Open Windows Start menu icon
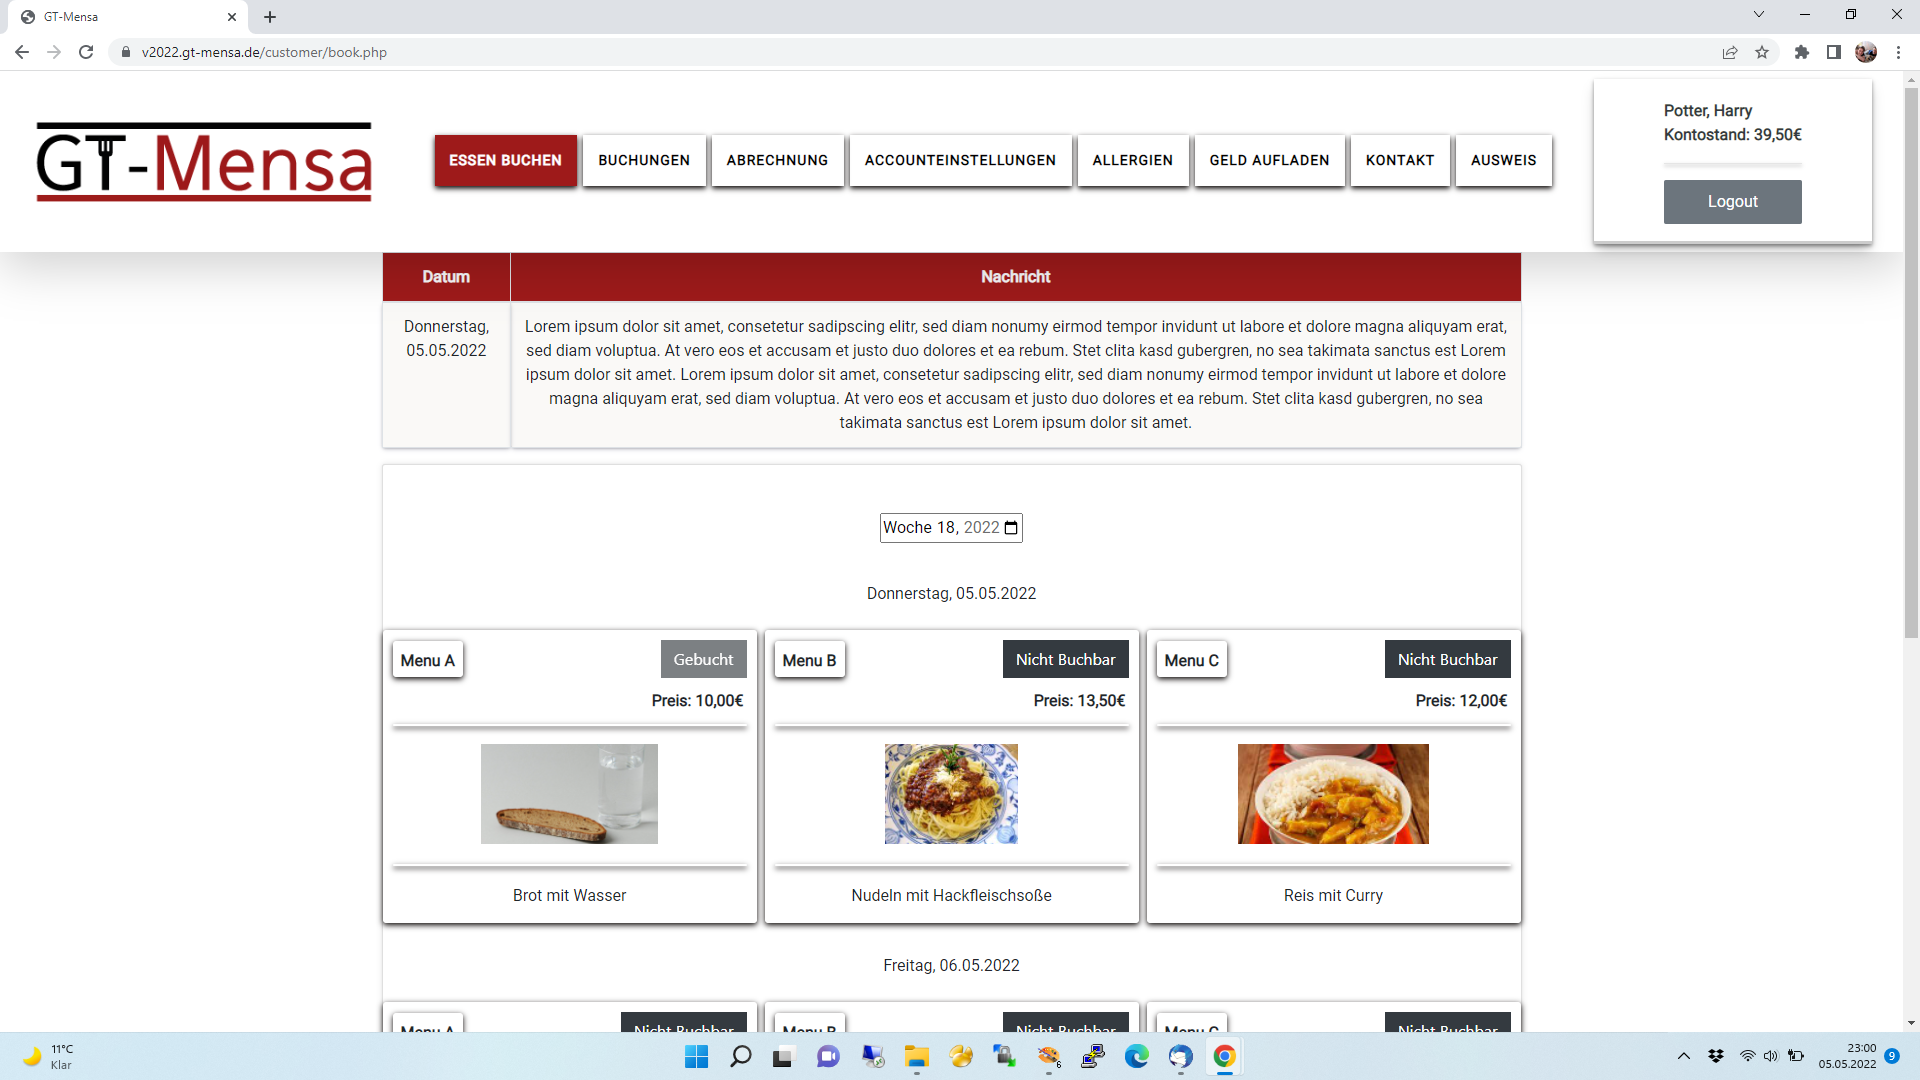Image resolution: width=1920 pixels, height=1080 pixels. point(696,1056)
